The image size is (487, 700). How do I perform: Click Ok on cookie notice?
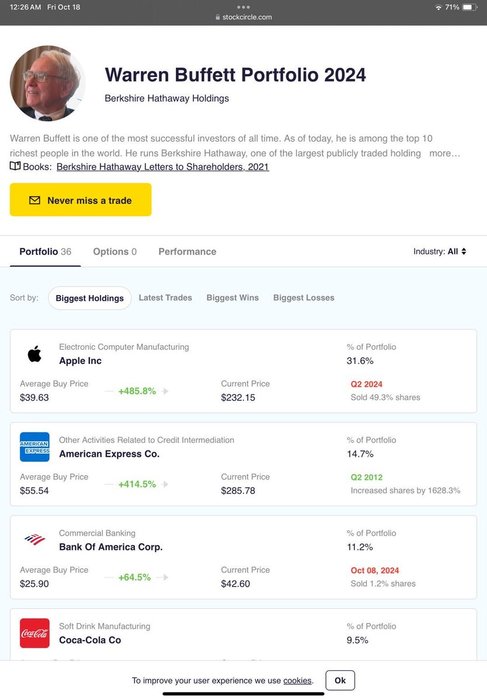340,680
